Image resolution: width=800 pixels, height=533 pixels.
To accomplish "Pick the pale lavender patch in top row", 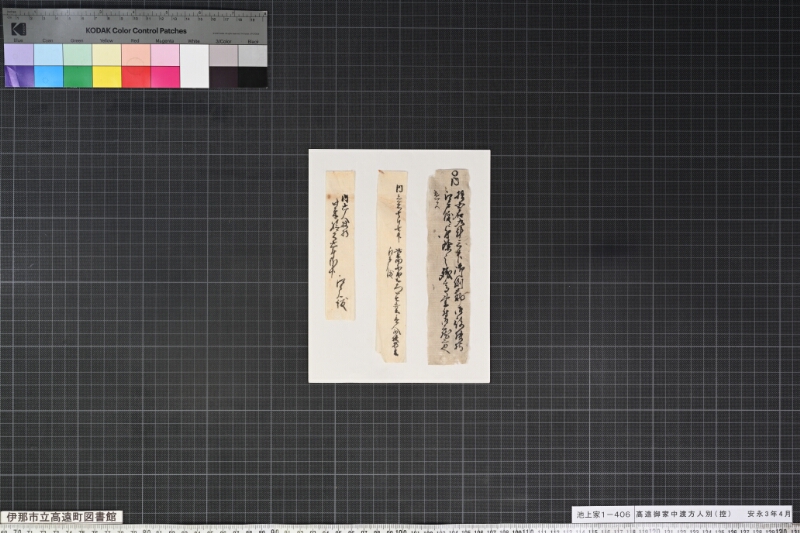I will 19,55.
